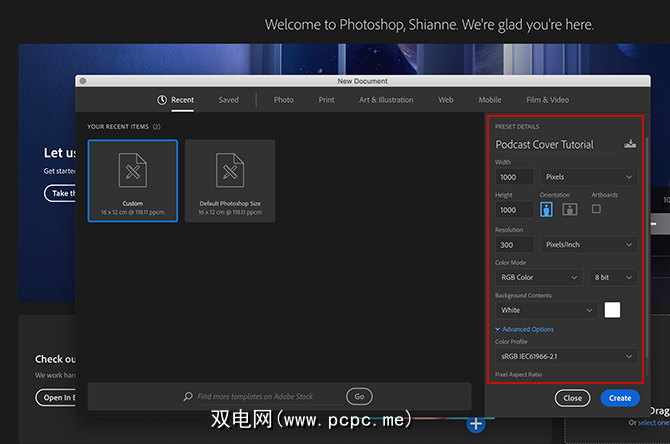Select the Default Photoshop Size preset
Screen dimensions: 670x444
230,181
